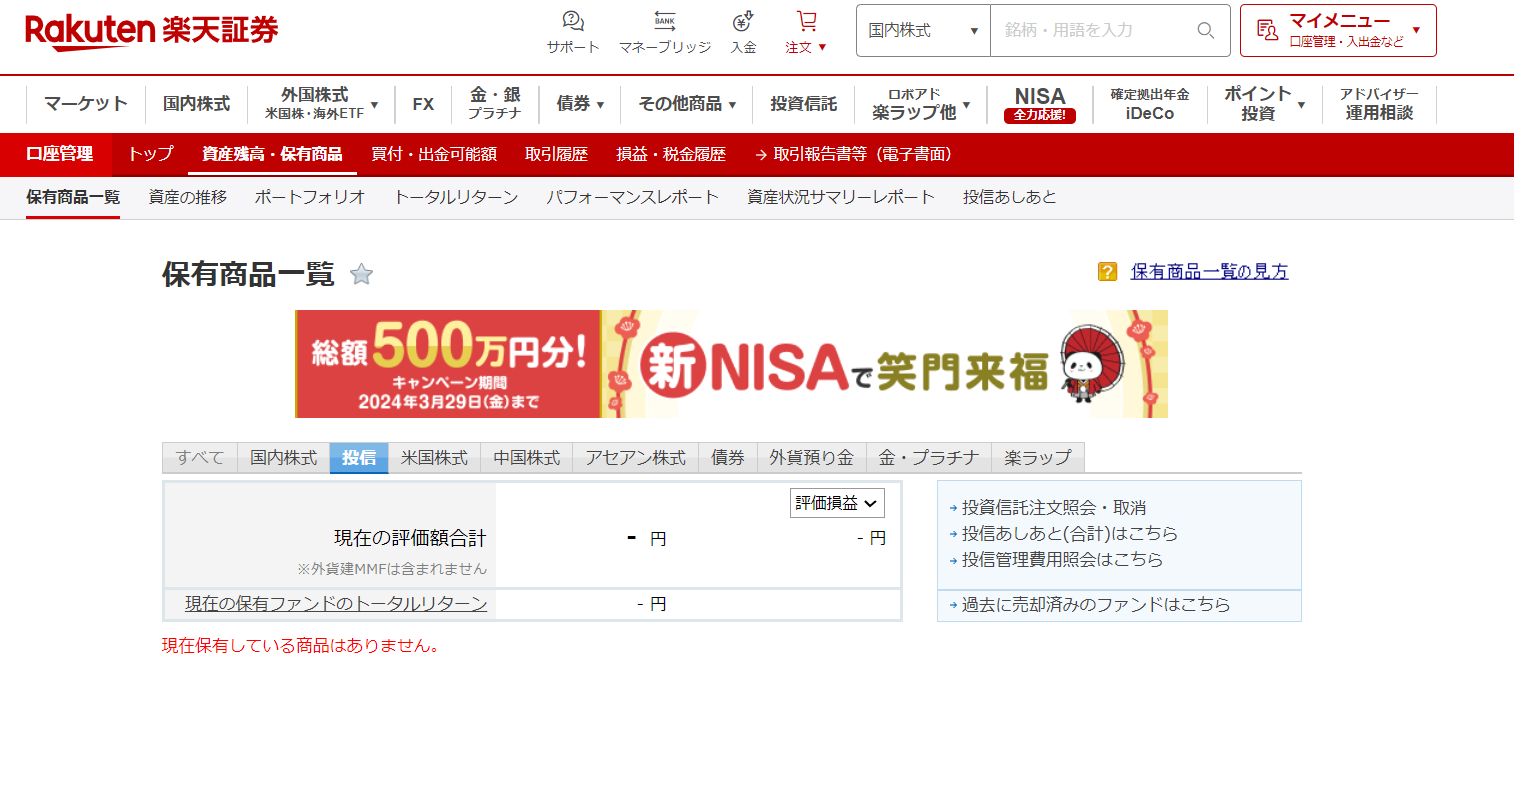Click the Support speech bubble icon
The width and height of the screenshot is (1514, 797).
pyautogui.click(x=573, y=22)
